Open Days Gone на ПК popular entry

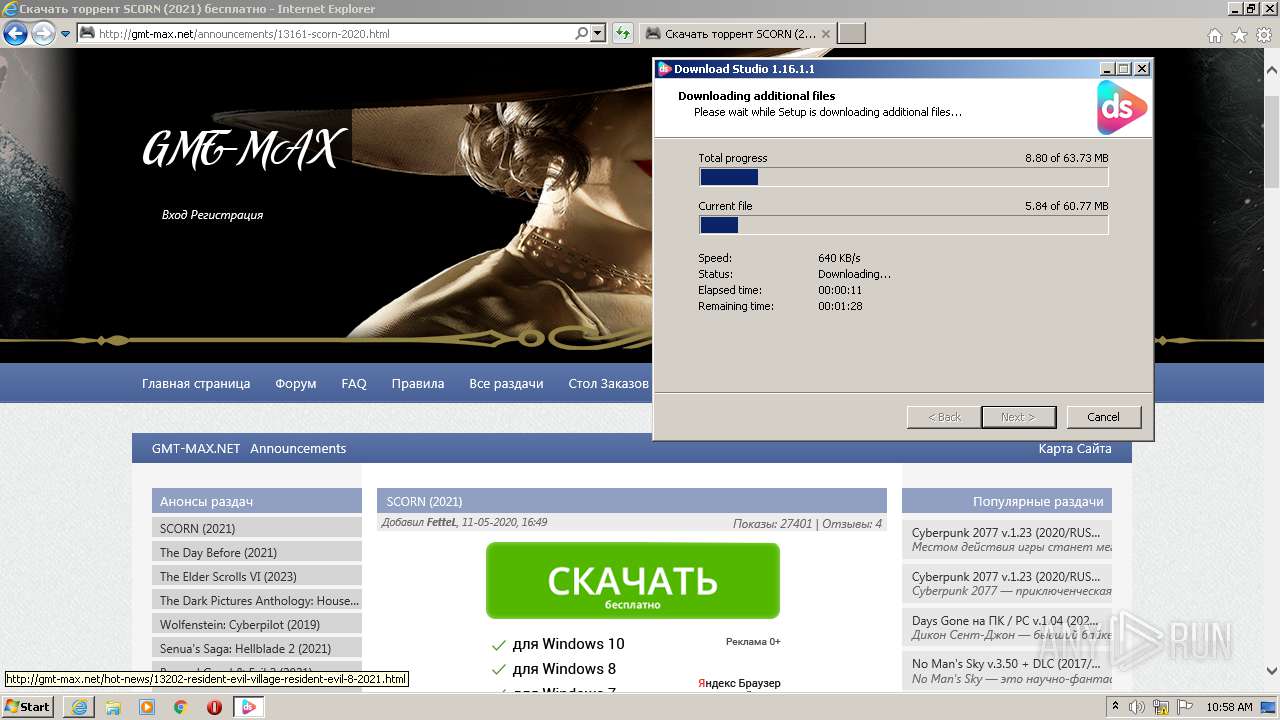(1007, 628)
